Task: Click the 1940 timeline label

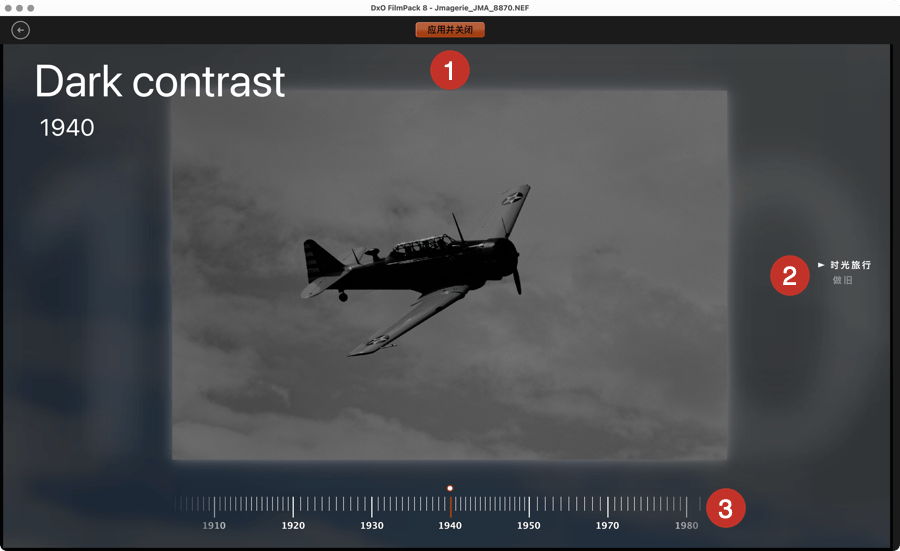Action: tap(450, 525)
